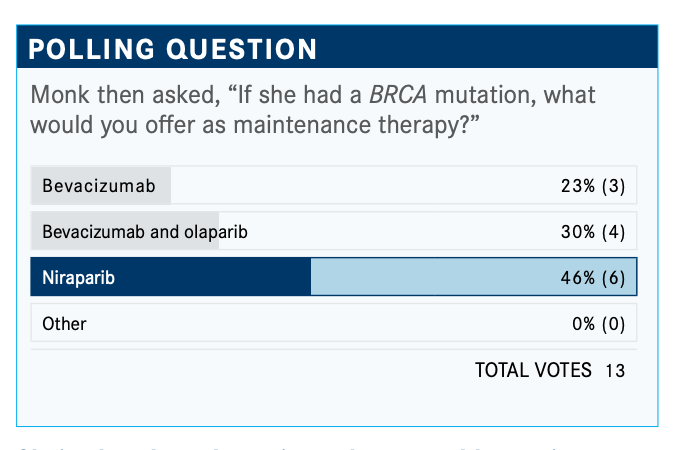
Task: Select the Bevacizumab poll option
Action: pos(334,185)
